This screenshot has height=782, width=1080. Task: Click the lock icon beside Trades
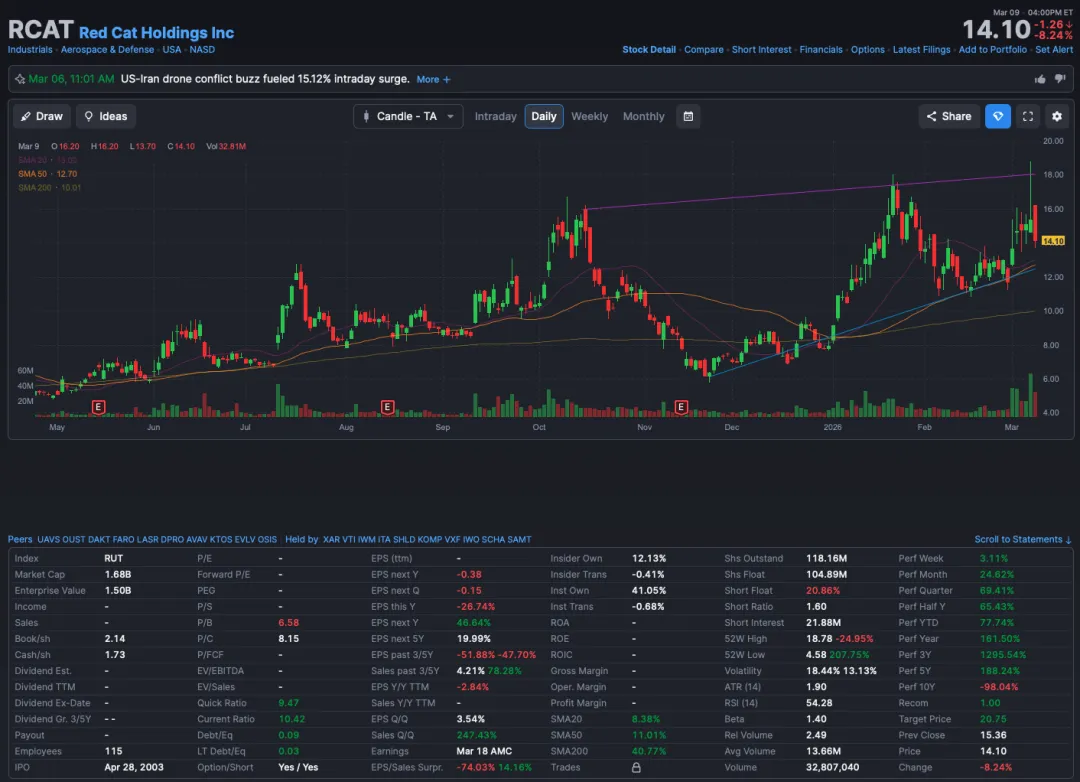pos(636,767)
